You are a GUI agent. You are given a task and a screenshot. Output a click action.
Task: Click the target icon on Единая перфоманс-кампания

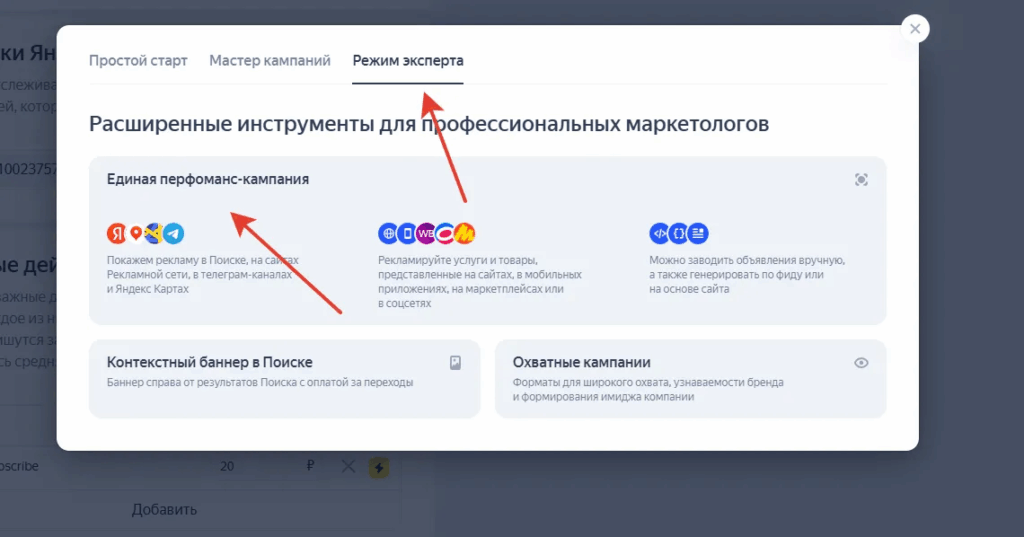(x=861, y=180)
